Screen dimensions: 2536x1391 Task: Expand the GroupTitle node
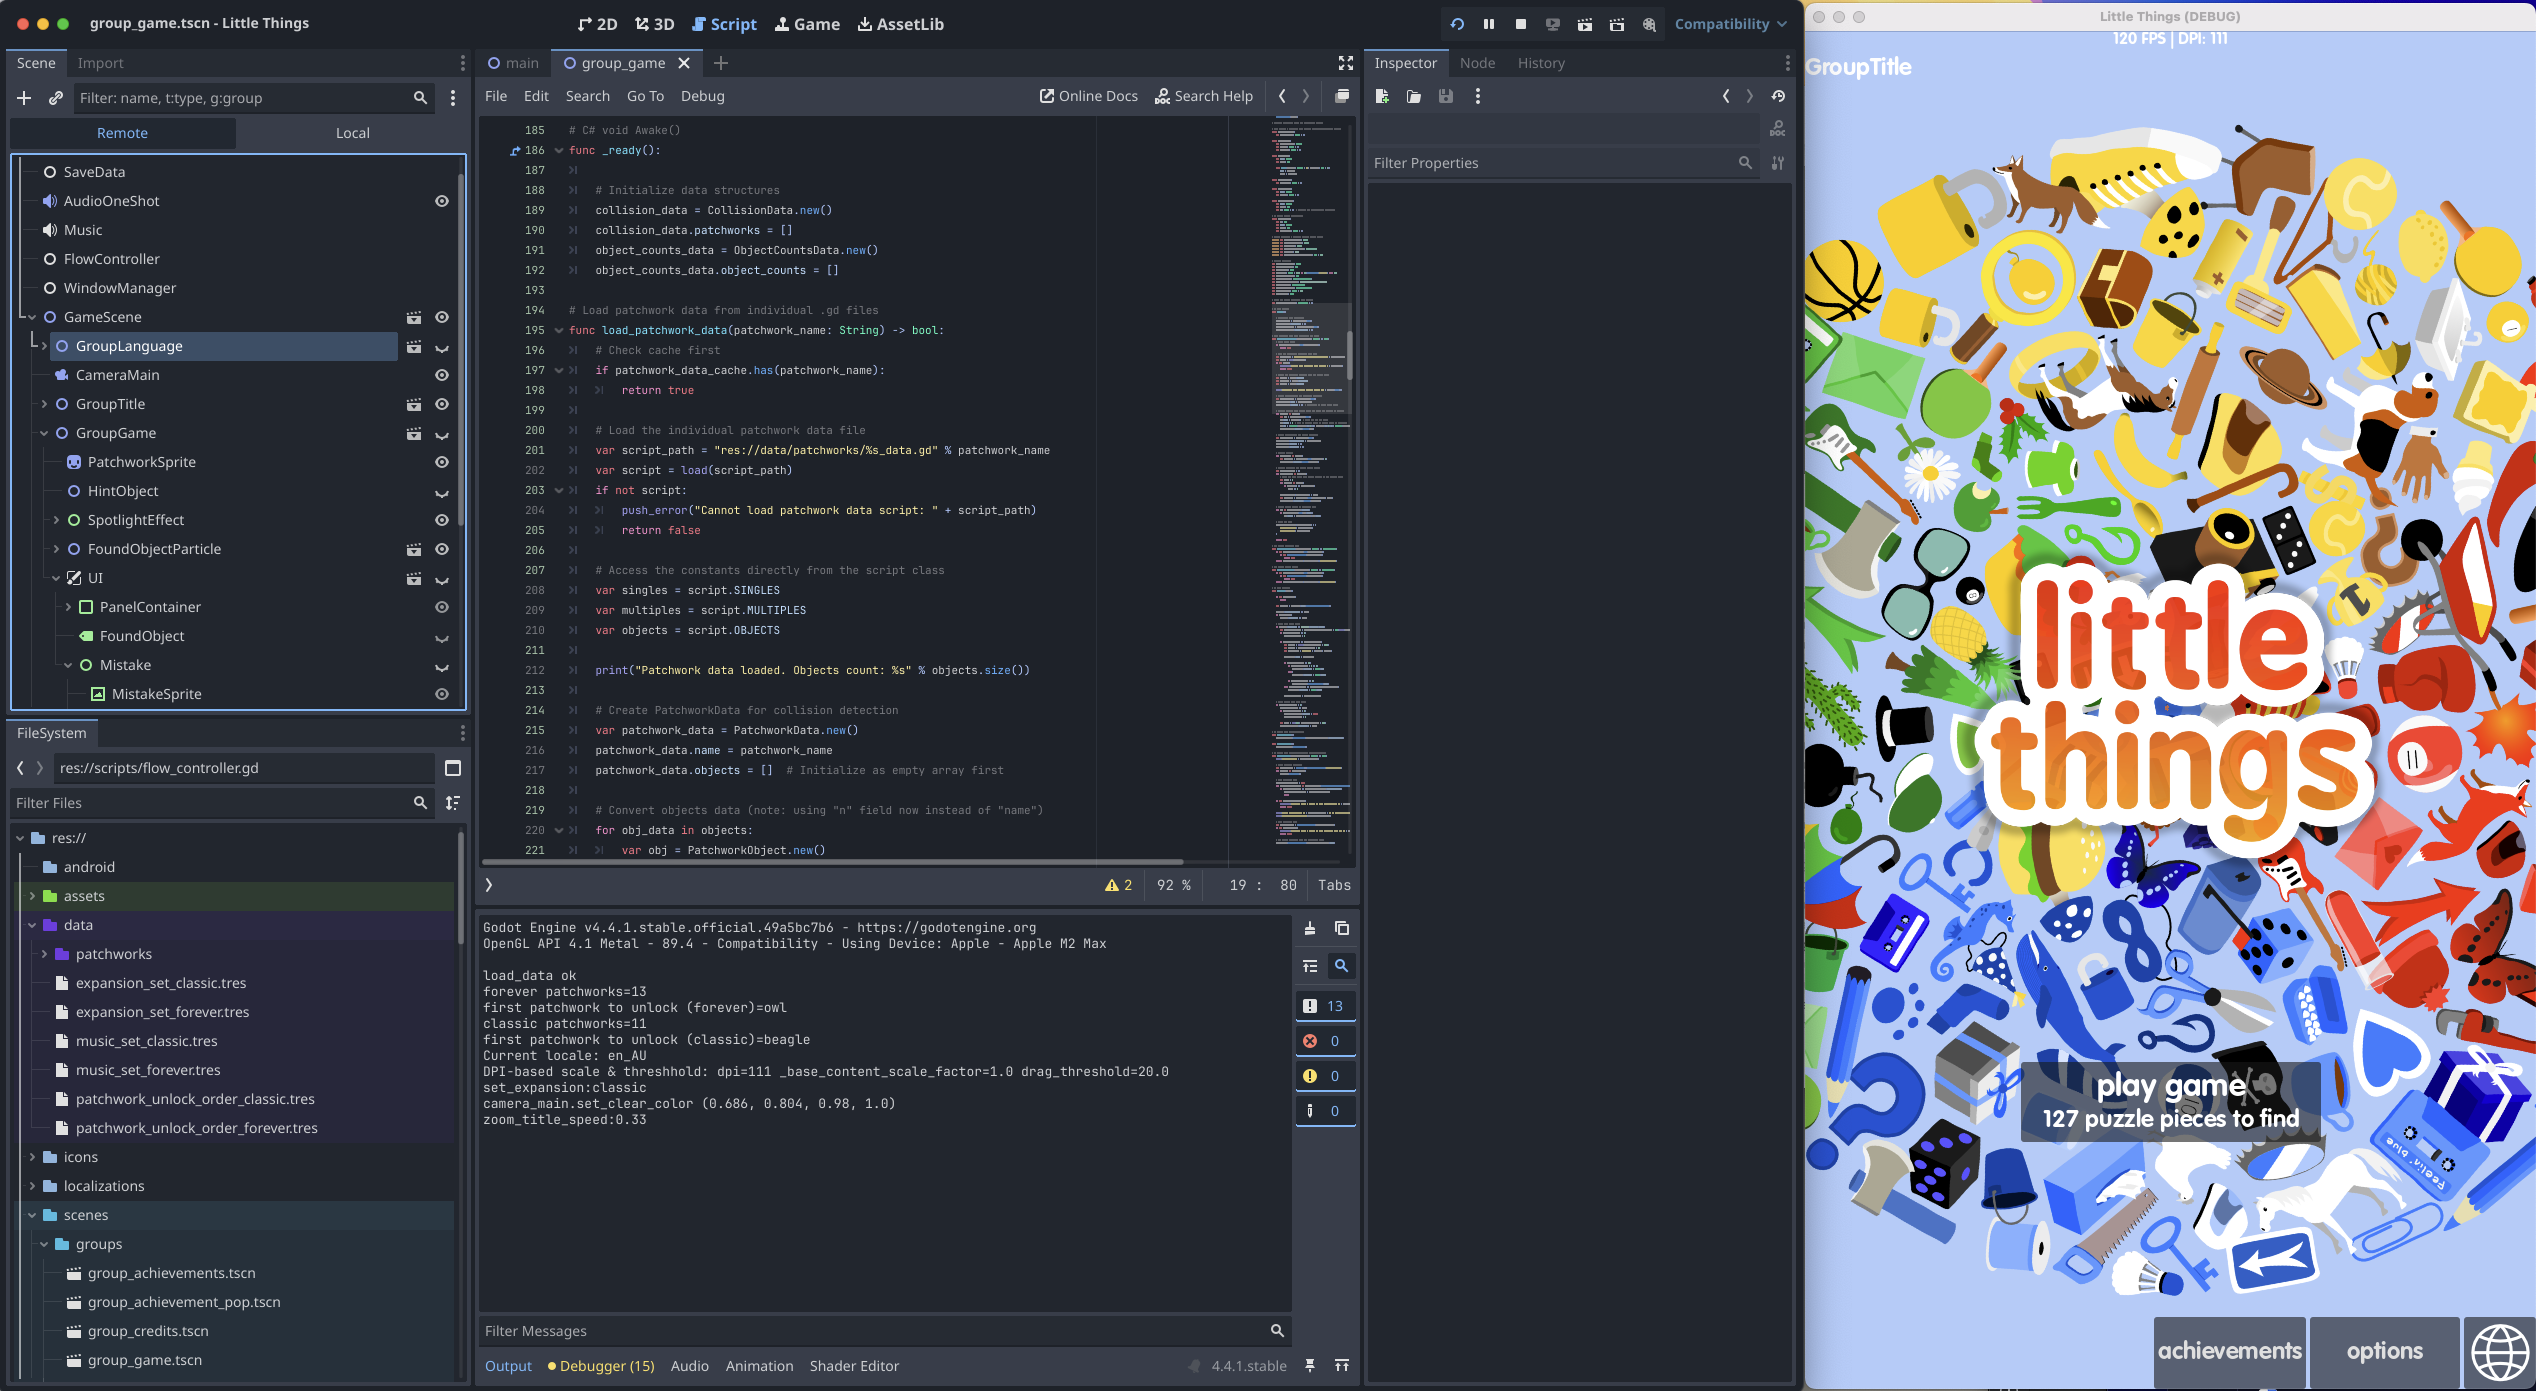(44, 404)
